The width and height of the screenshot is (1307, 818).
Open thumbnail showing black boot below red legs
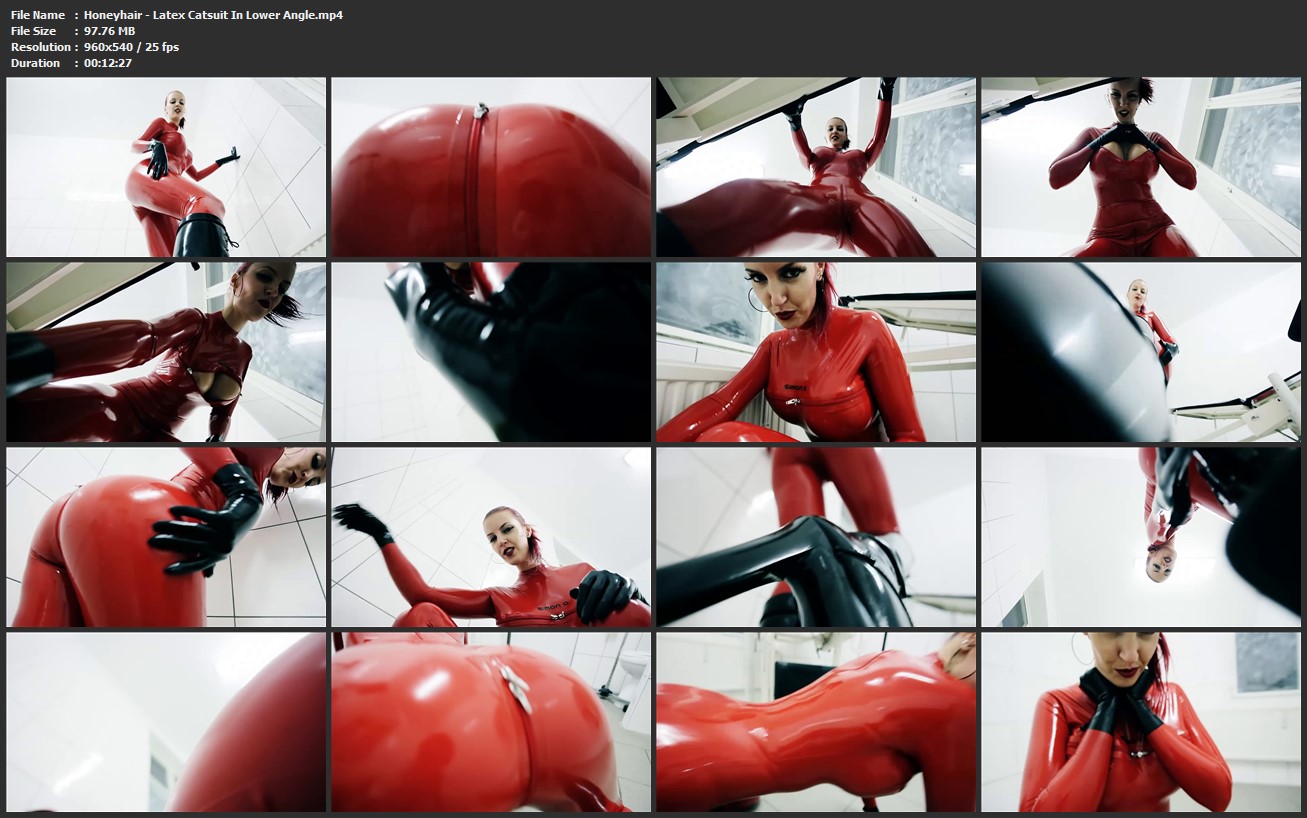pos(816,537)
